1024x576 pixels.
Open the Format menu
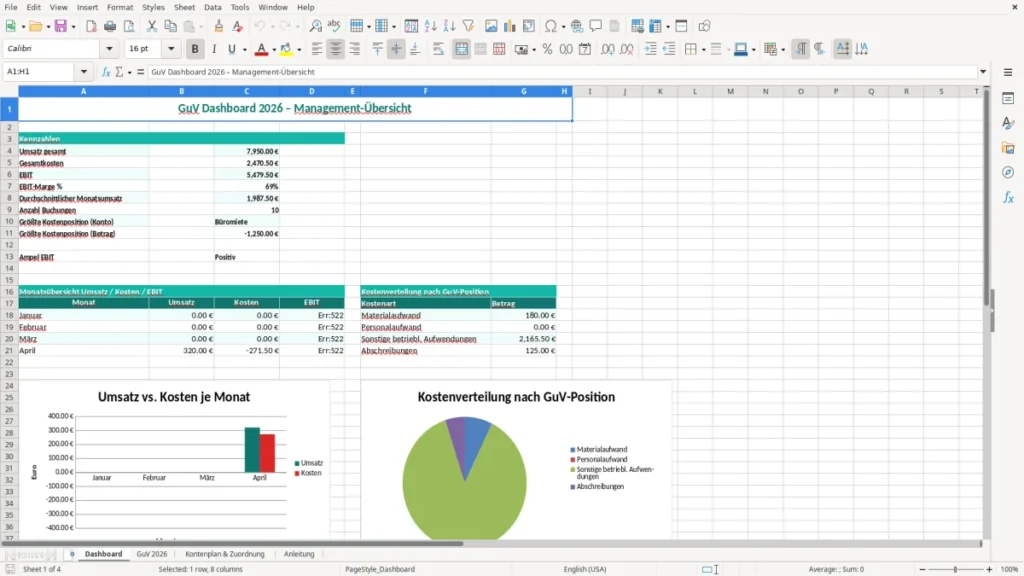[120, 7]
